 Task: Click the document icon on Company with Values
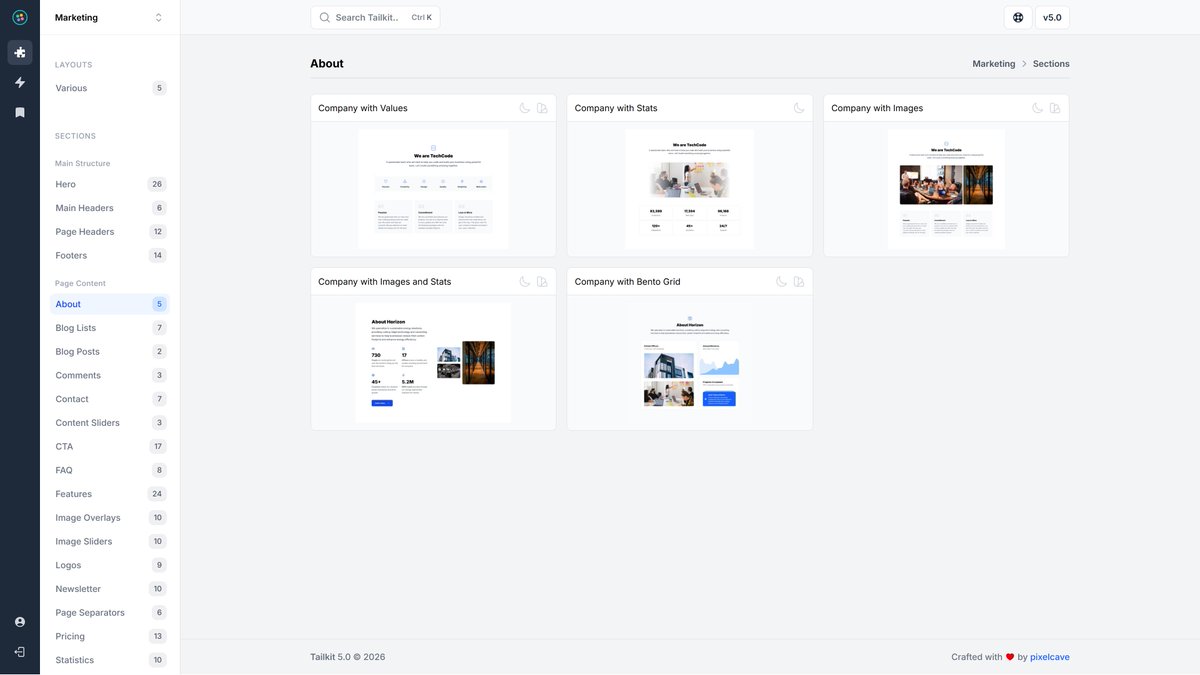(x=542, y=108)
